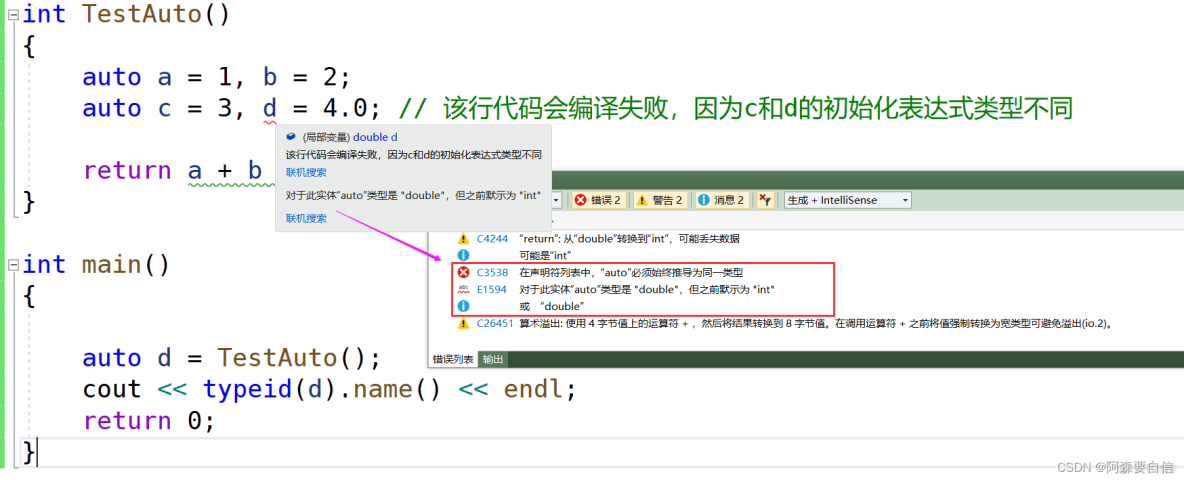Viewport: 1184px width, 480px height.
Task: Click endl in the cout line
Action: point(532,389)
